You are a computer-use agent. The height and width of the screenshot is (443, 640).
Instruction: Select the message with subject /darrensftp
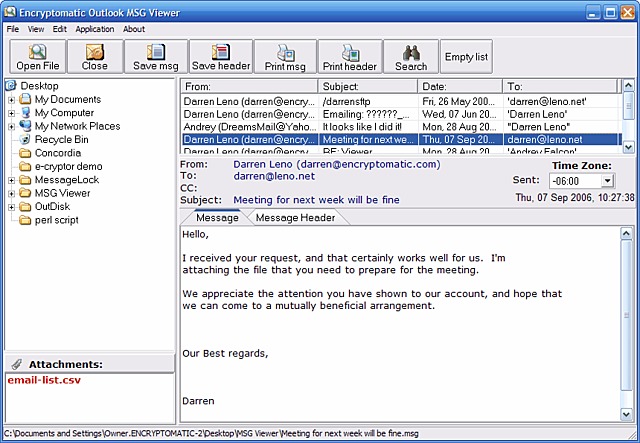click(x=401, y=101)
